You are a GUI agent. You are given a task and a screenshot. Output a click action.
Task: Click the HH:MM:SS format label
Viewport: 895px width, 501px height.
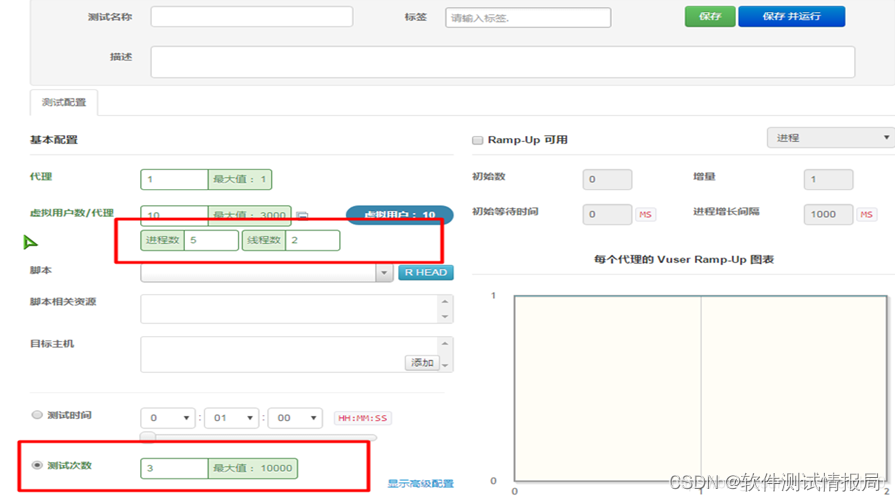tap(362, 418)
